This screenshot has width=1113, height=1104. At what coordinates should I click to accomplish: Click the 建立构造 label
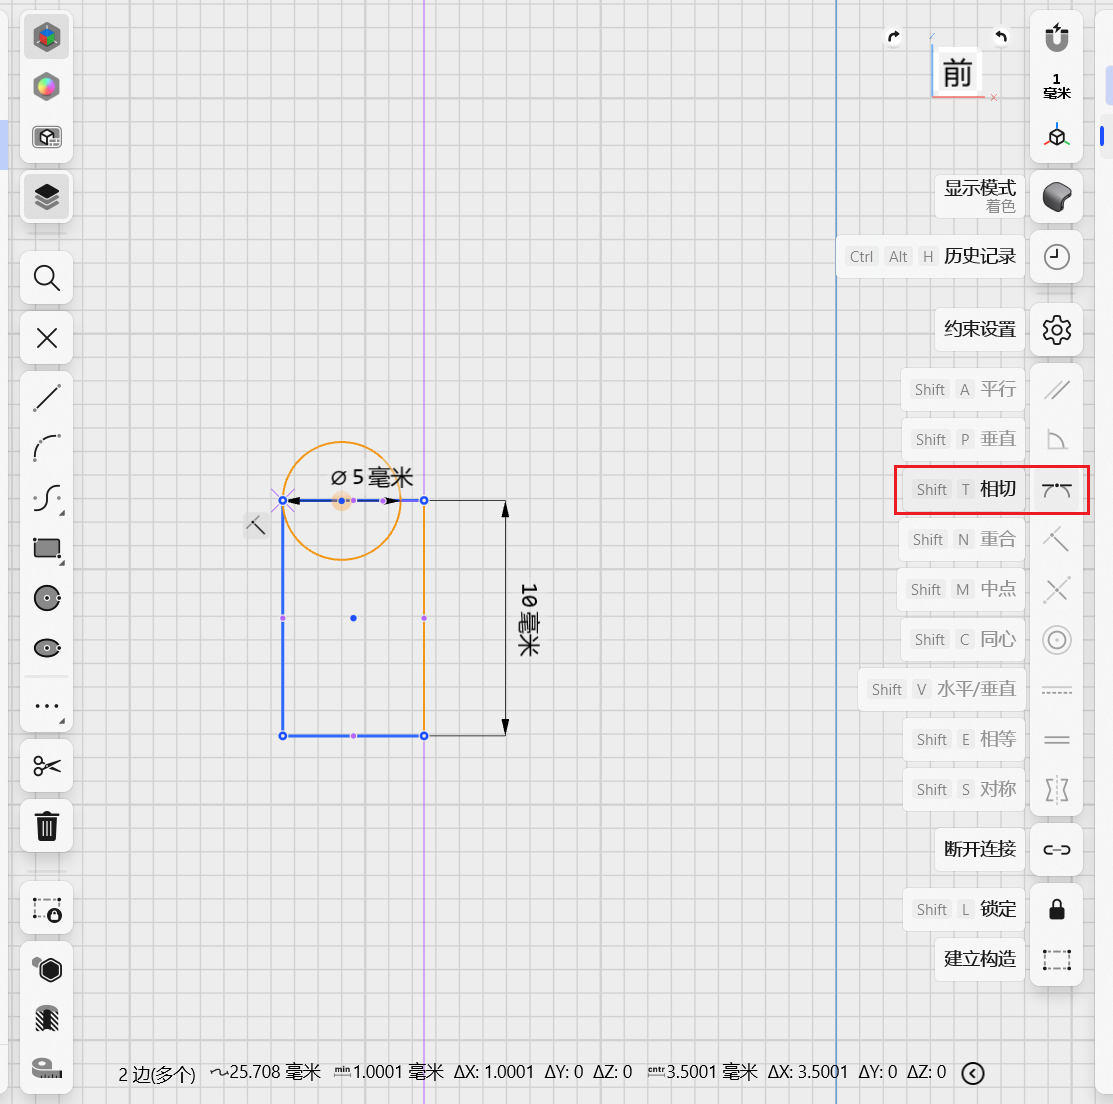980,959
